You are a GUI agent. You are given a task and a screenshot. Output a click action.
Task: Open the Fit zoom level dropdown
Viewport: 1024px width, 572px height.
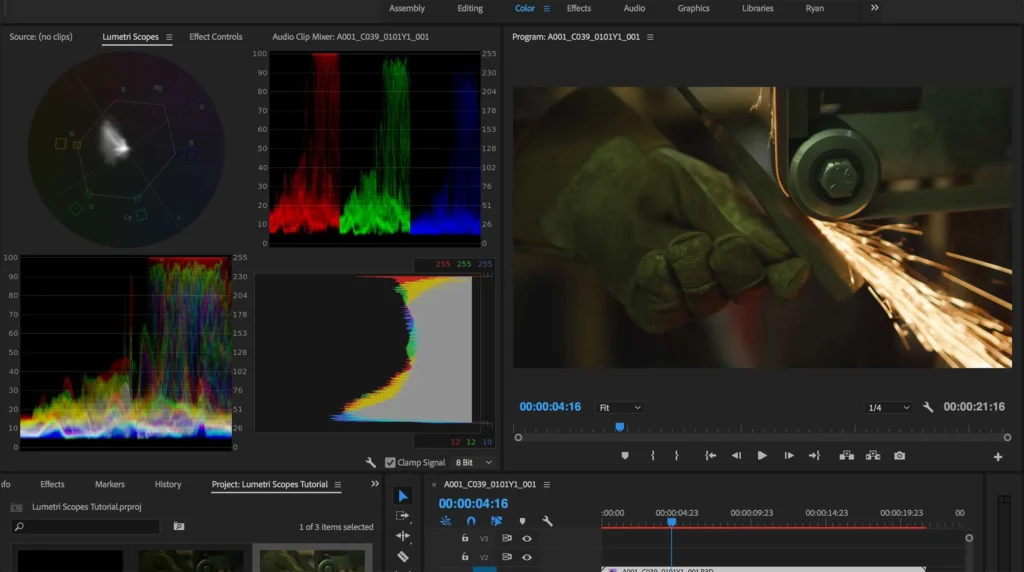[x=620, y=407]
